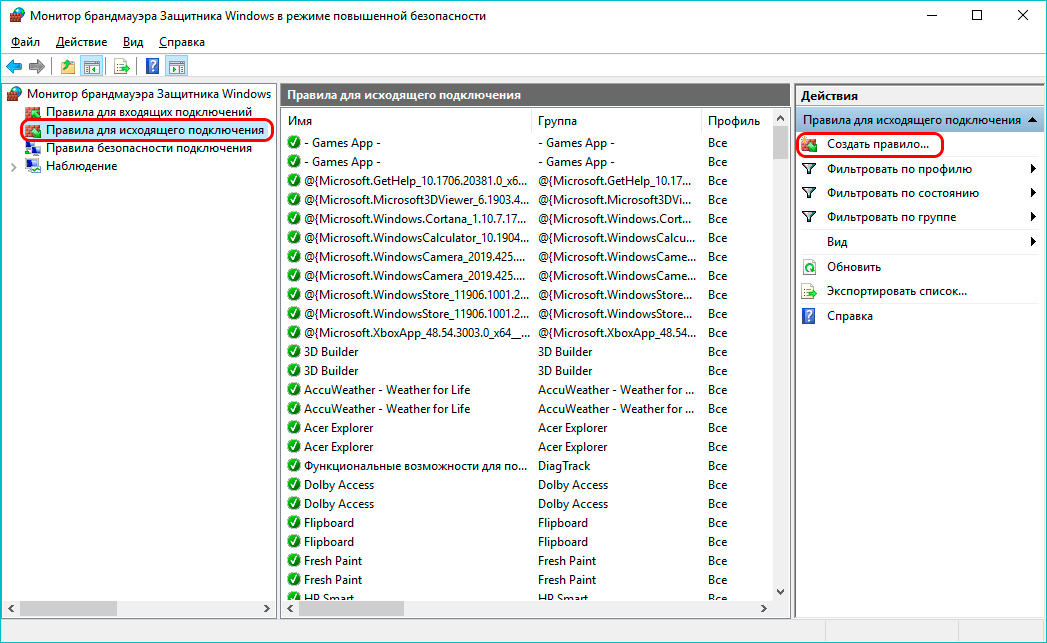Screen dimensions: 1047x643
Task: Select the @{Microsoft.Windows.Cortana_1.10.7.17 rule row
Action: (x=528, y=218)
